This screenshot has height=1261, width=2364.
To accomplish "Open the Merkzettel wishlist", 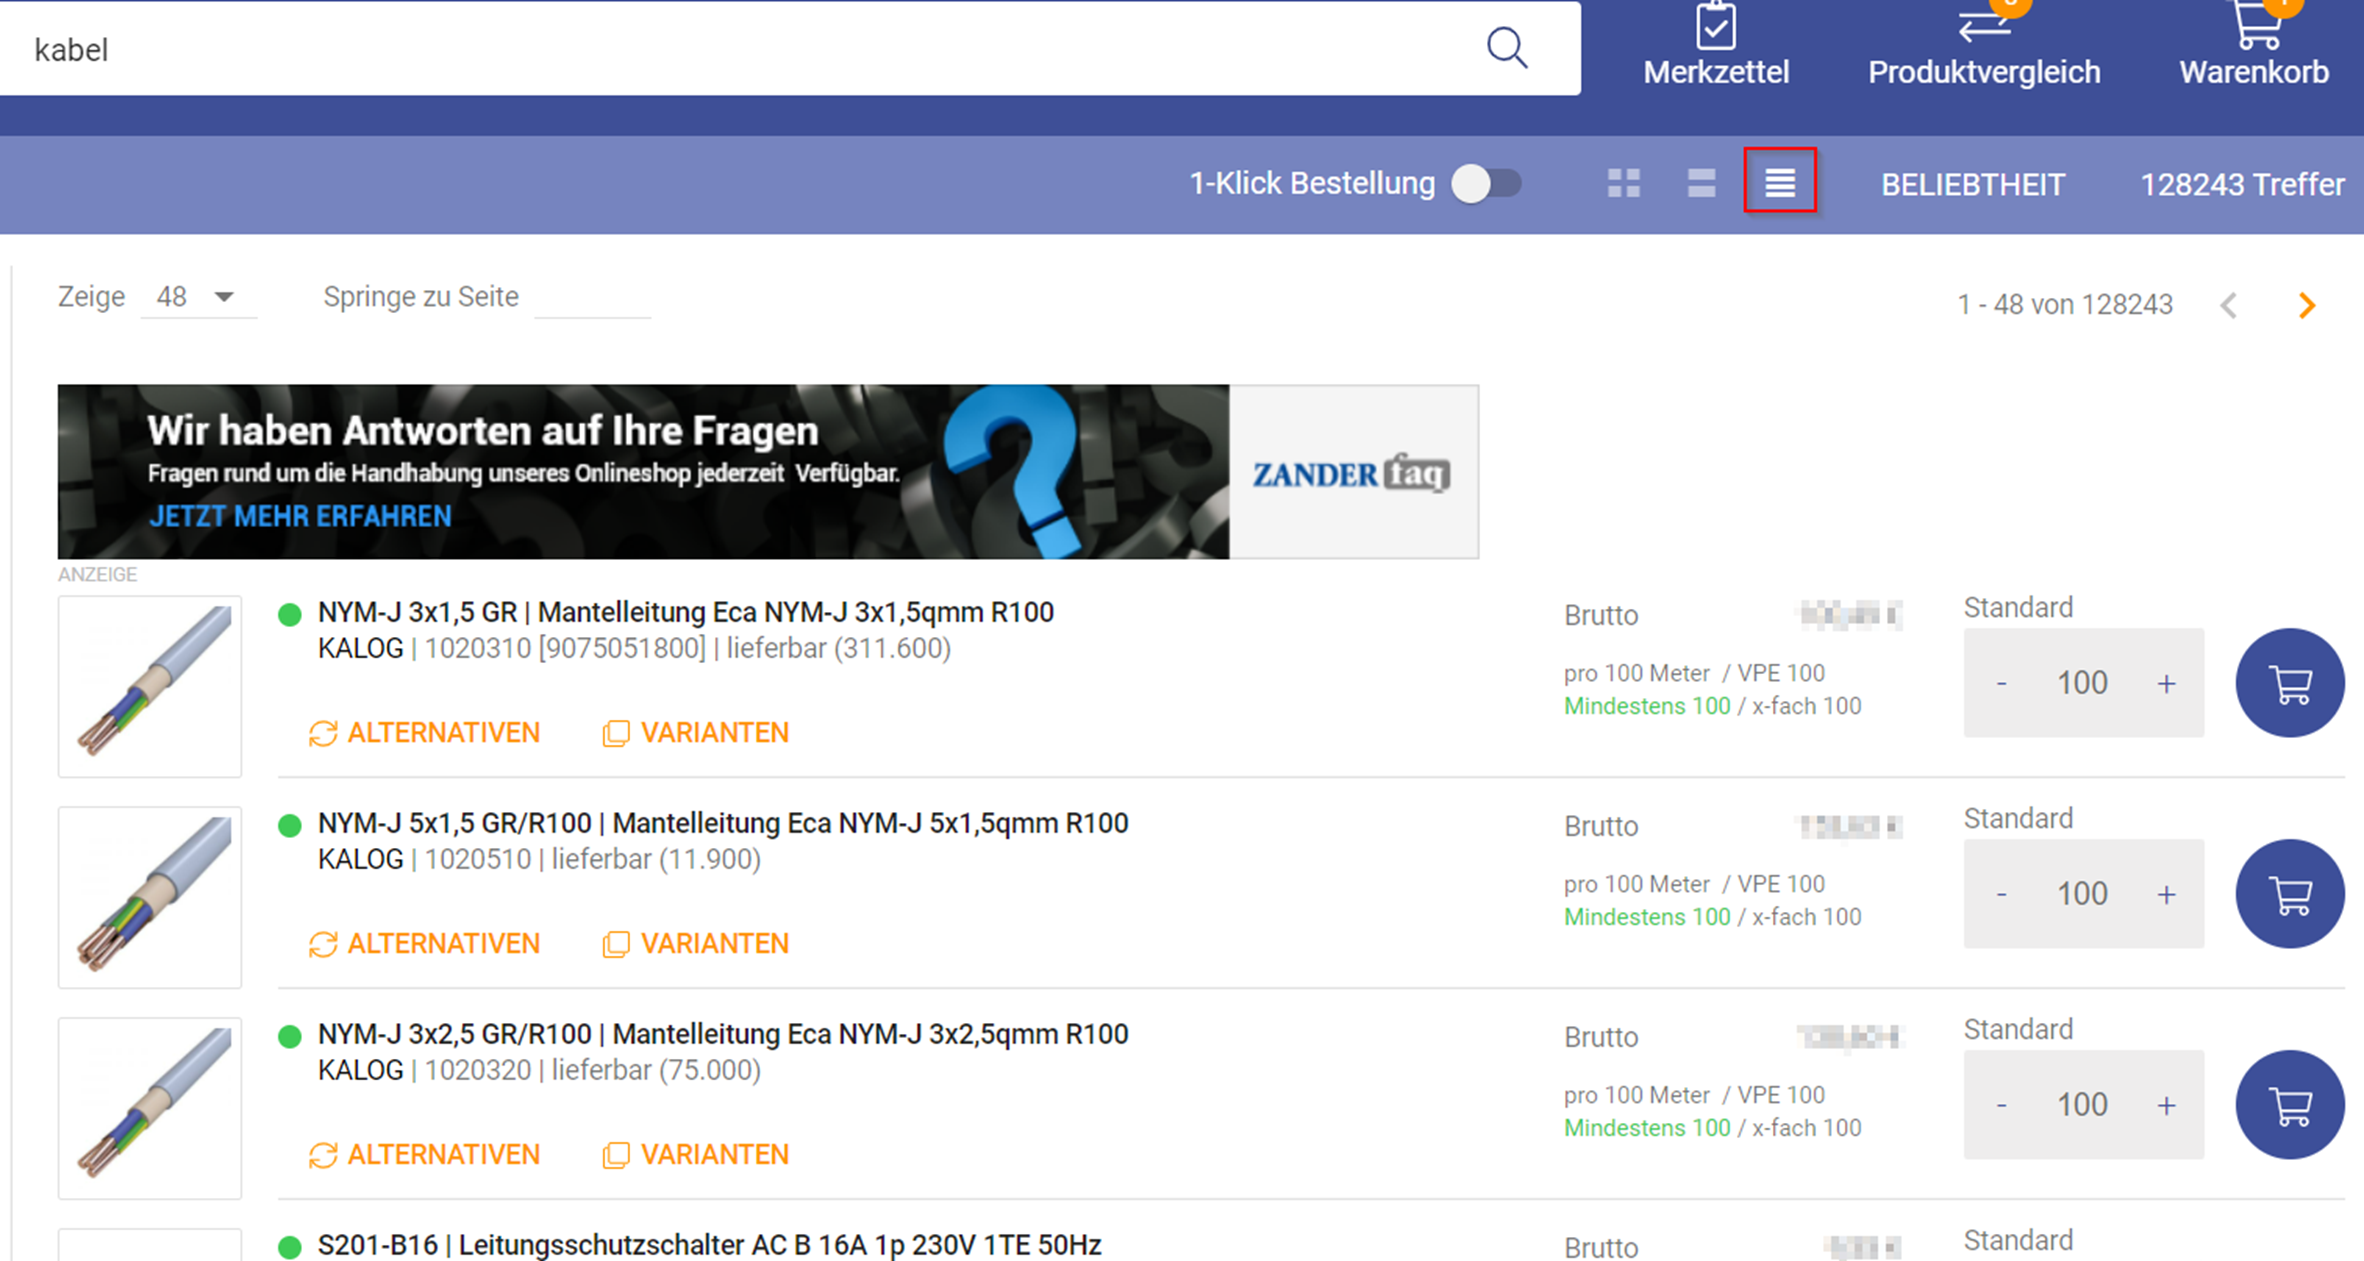I will pyautogui.click(x=1716, y=45).
